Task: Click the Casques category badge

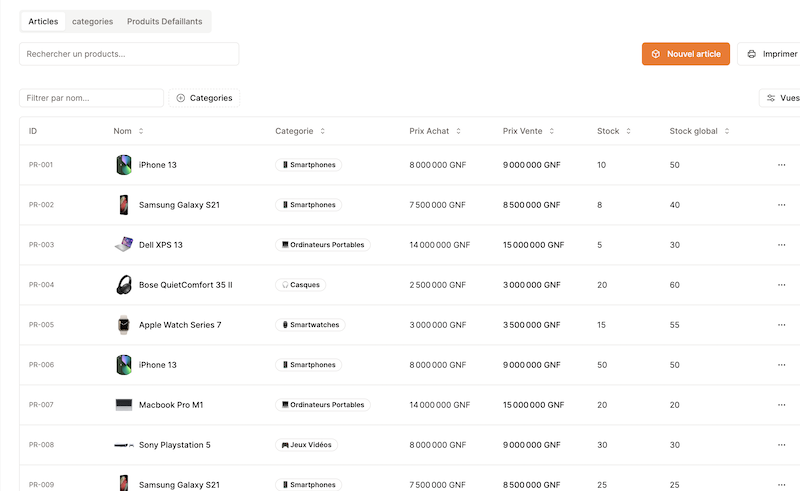Action: point(301,285)
